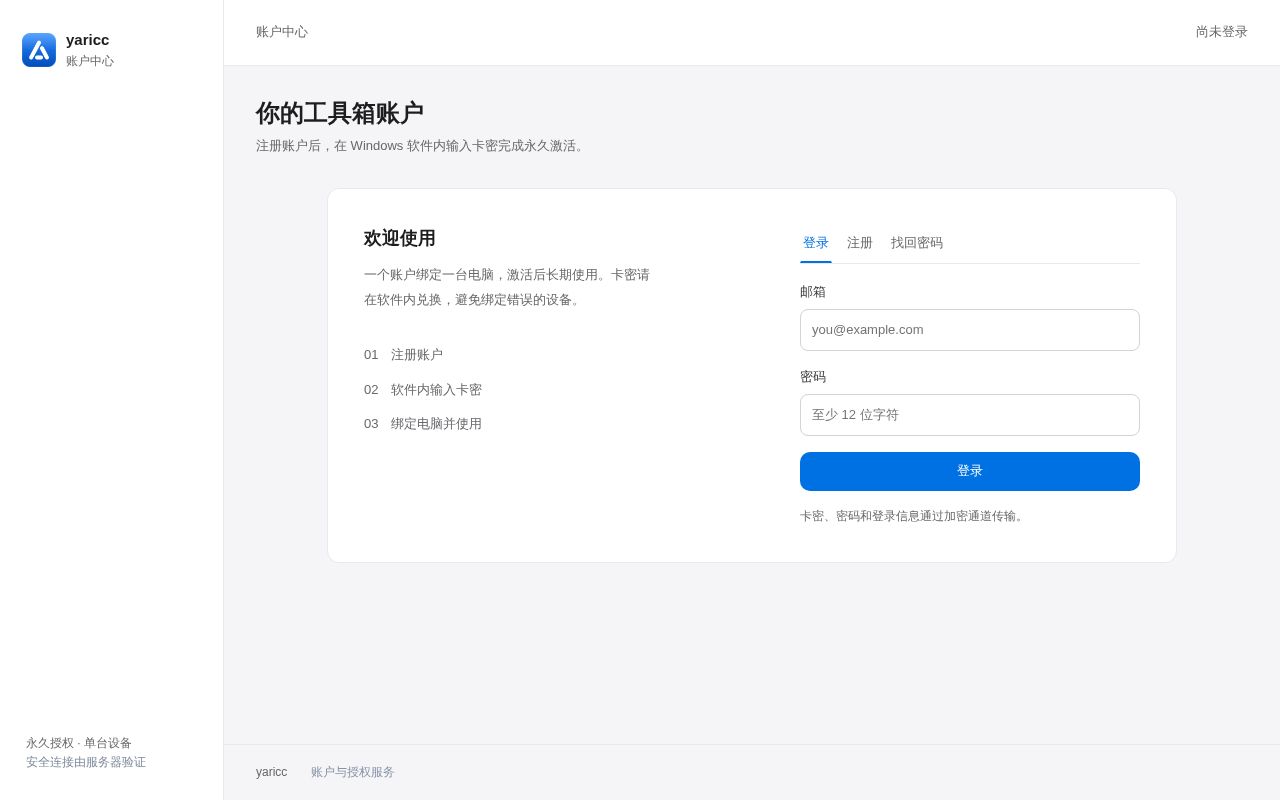This screenshot has width=1280, height=800.
Task: Open the 找回密码 tab
Action: [917, 243]
